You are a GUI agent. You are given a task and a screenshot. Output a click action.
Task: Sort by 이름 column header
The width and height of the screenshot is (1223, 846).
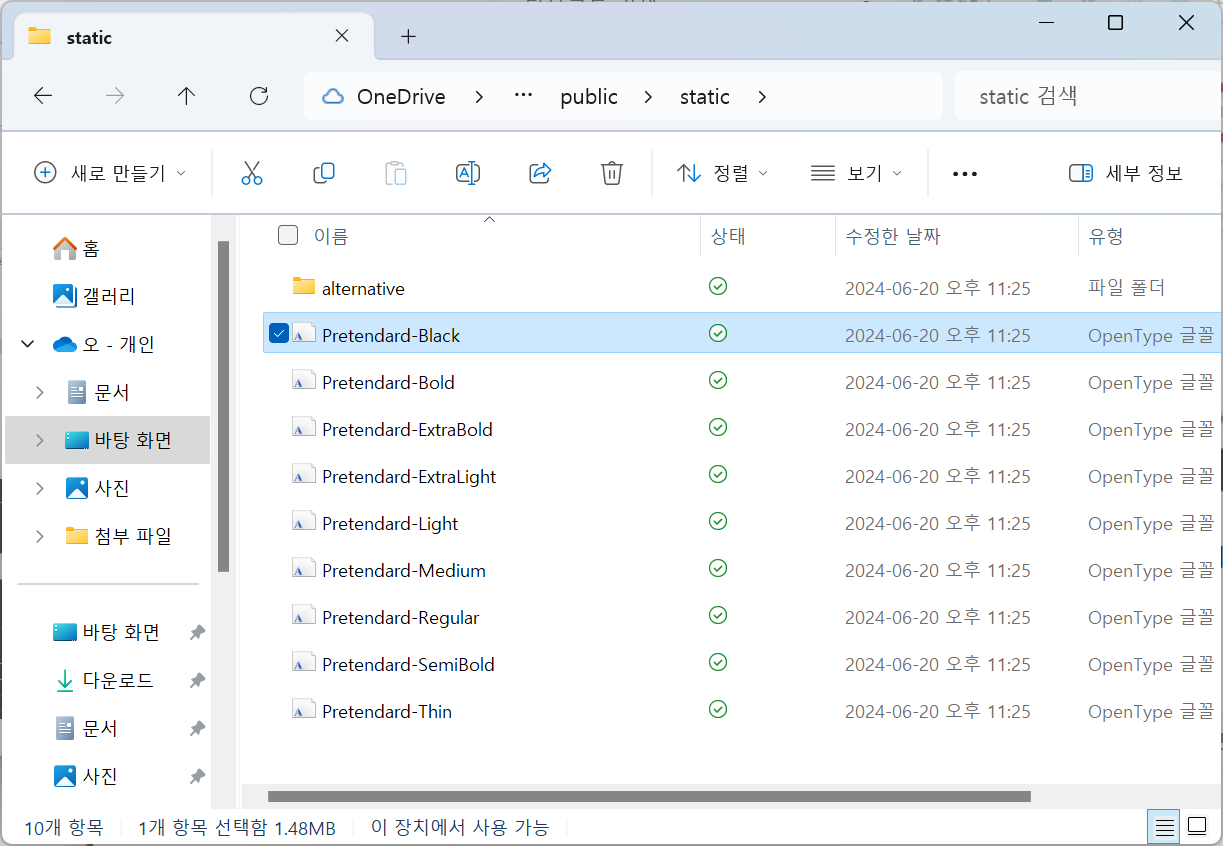[x=331, y=237]
